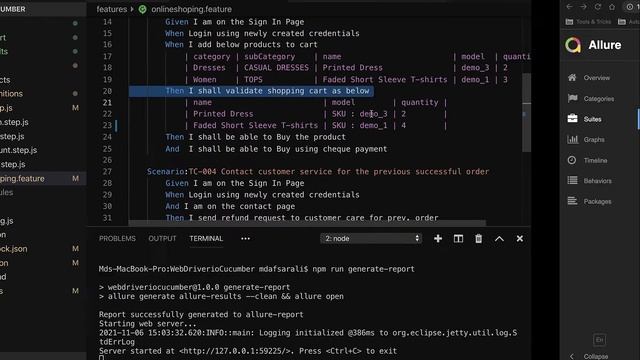Screen dimensions: 640x360
Task: Close the terminal panel
Action: (x=520, y=238)
